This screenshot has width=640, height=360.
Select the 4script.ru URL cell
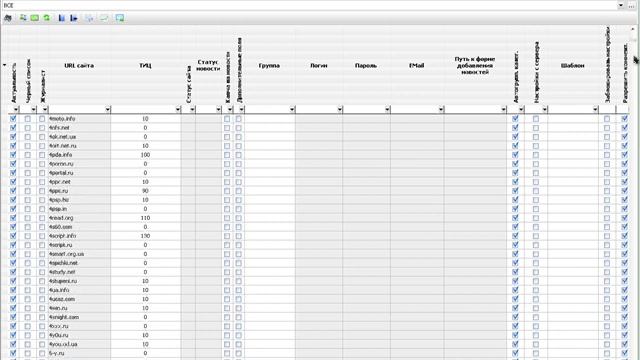(79, 245)
